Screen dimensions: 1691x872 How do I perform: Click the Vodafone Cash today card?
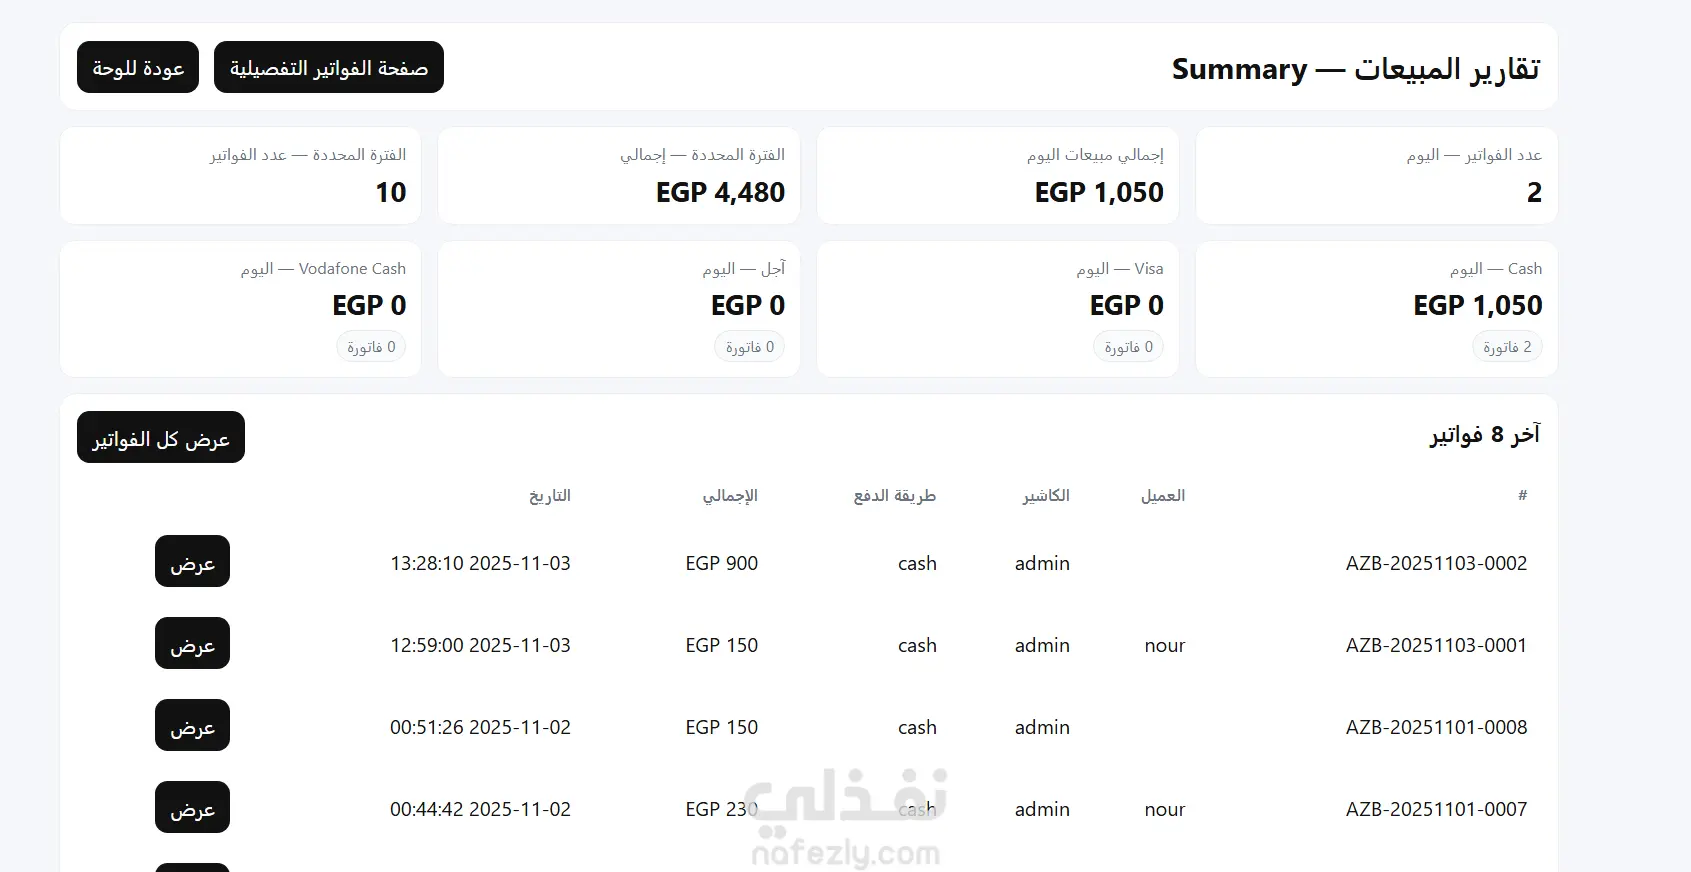pyautogui.click(x=240, y=308)
